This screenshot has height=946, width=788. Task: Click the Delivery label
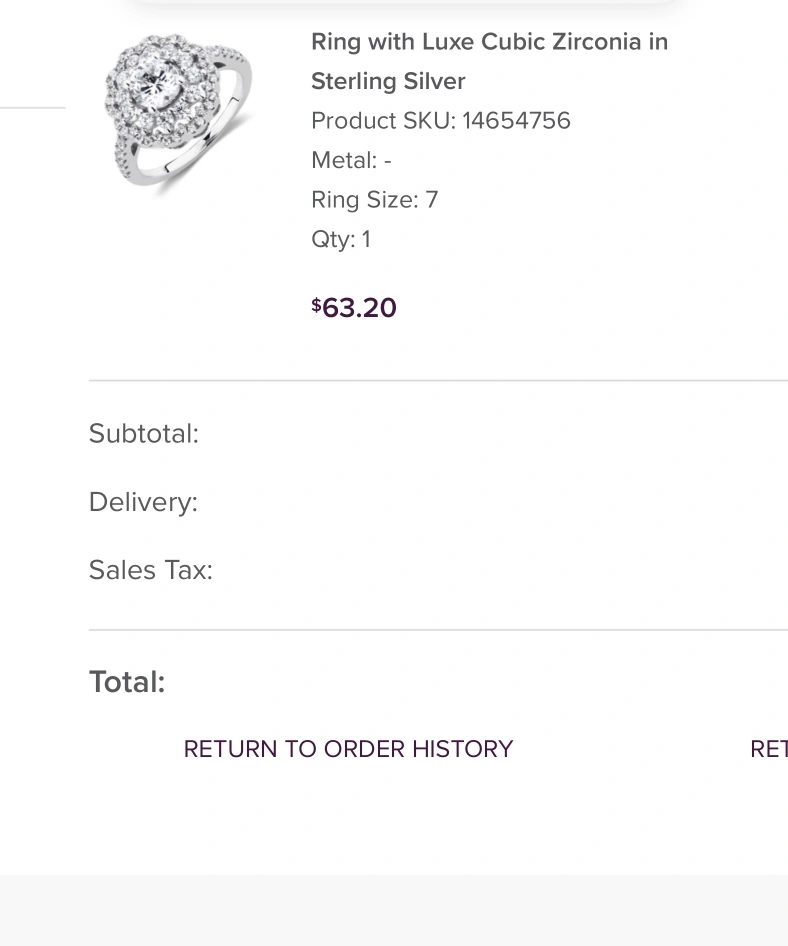click(x=143, y=501)
